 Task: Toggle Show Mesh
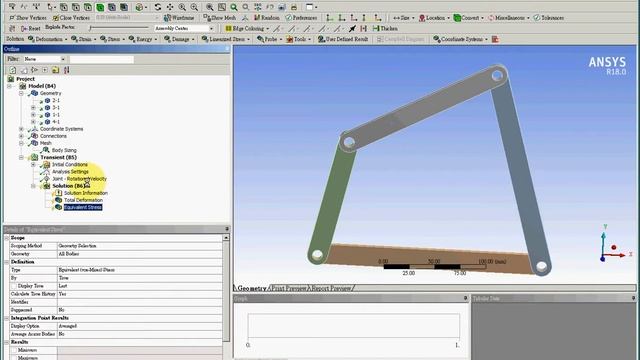[x=220, y=18]
